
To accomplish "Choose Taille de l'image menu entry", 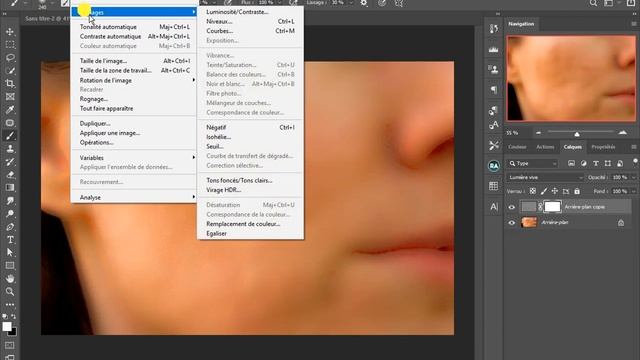I will [133, 61].
